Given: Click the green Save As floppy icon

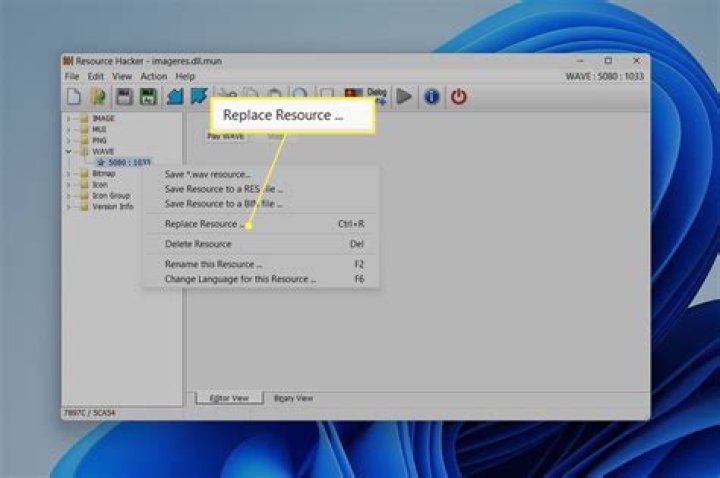Looking at the screenshot, I should [x=148, y=96].
